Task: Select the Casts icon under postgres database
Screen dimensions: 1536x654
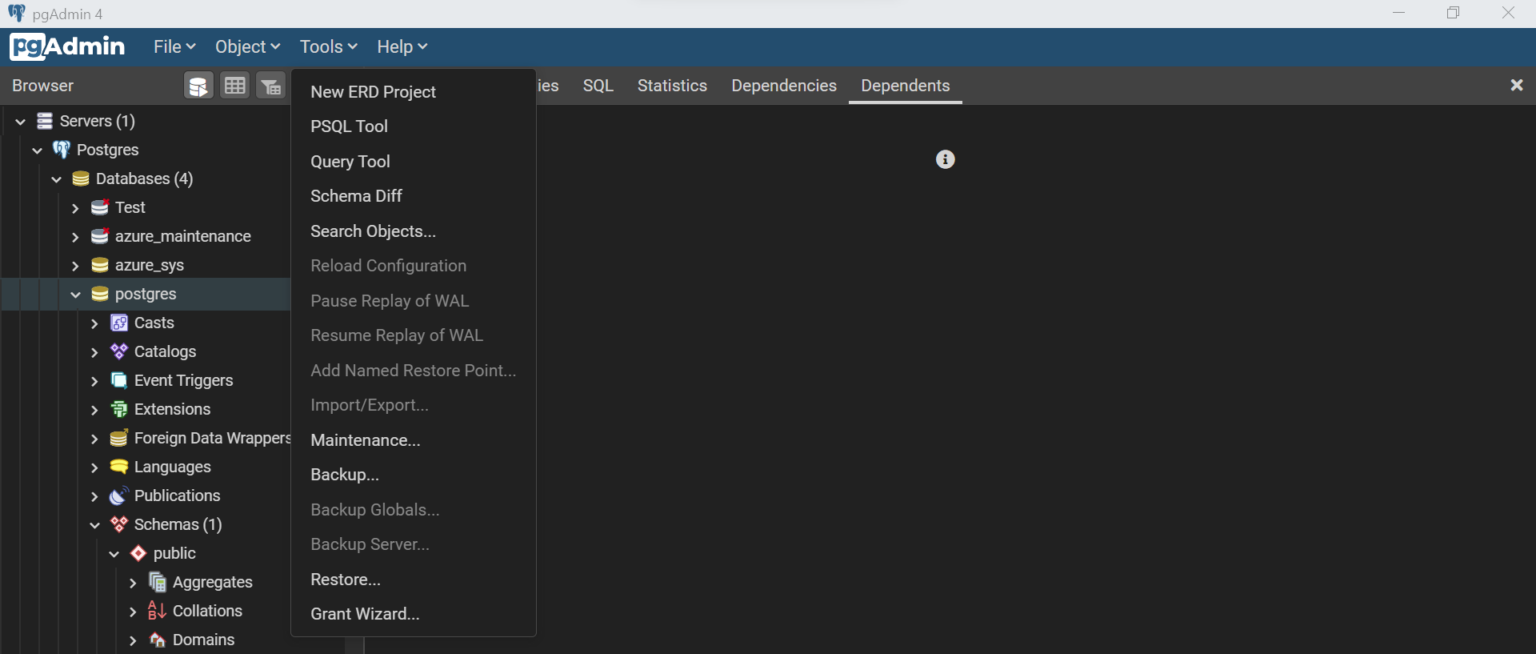Action: click(120, 322)
